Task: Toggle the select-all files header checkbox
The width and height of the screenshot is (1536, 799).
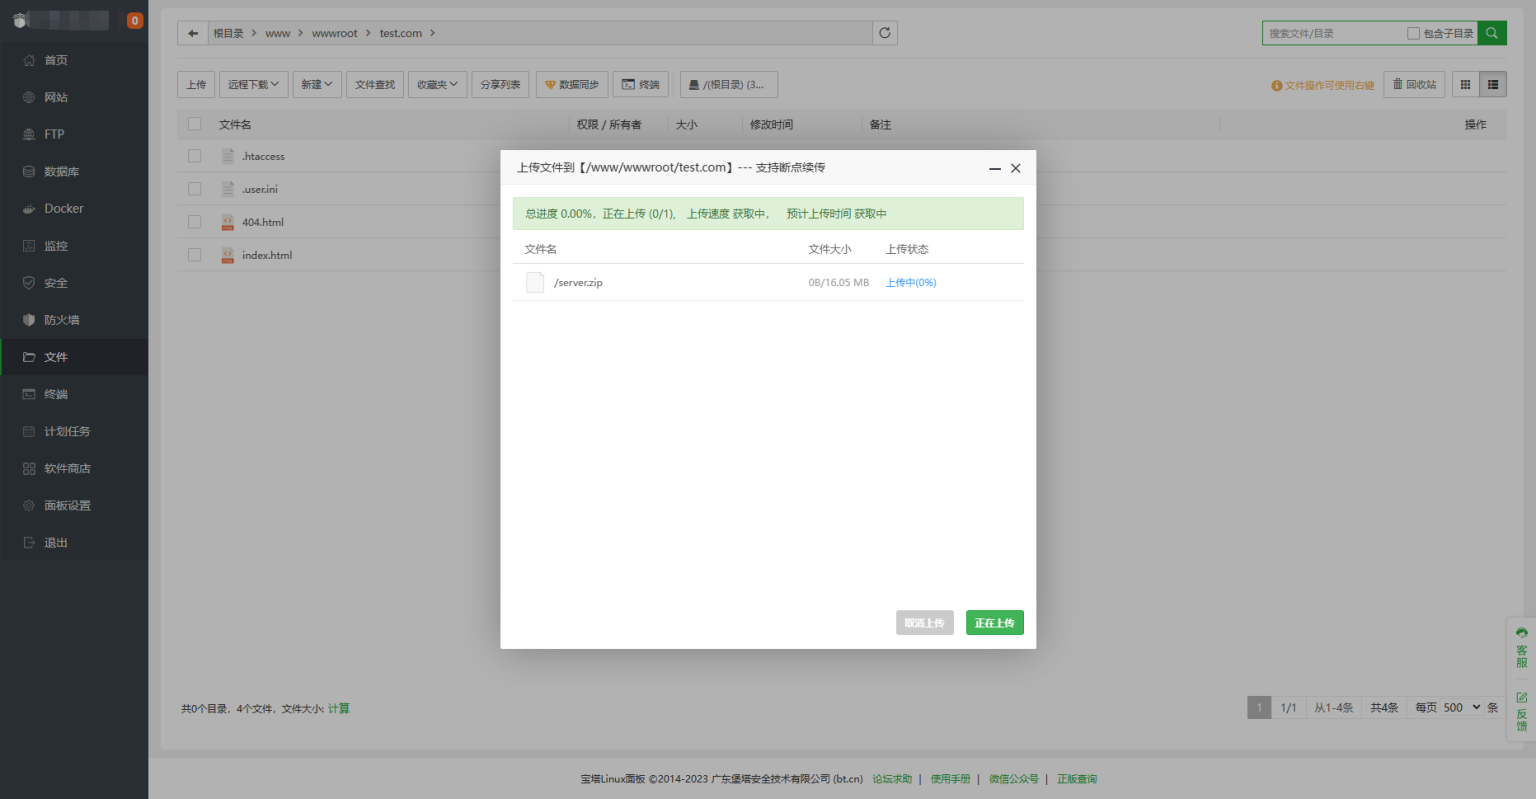Action: [195, 124]
